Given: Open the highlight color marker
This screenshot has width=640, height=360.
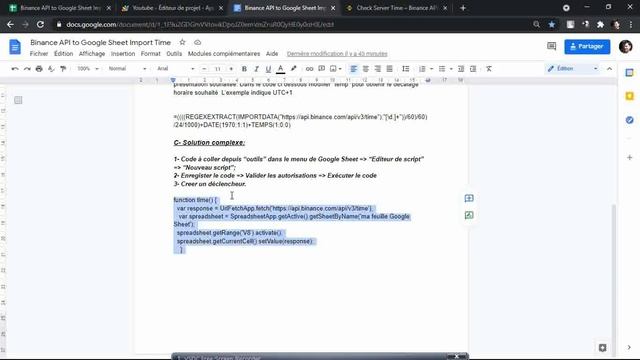Looking at the screenshot, I should point(293,69).
